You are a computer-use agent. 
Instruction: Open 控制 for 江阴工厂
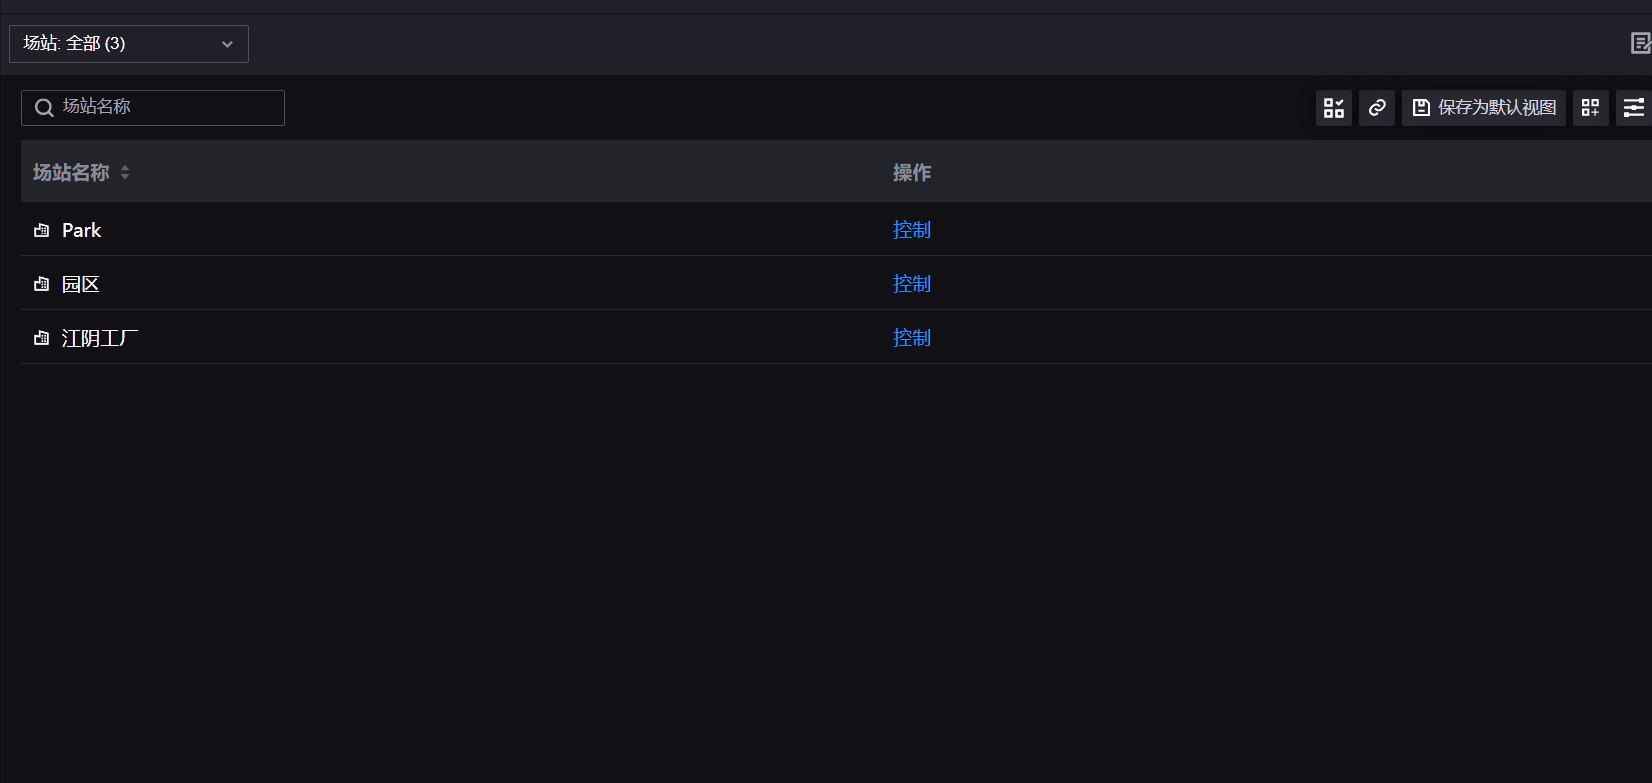point(911,337)
